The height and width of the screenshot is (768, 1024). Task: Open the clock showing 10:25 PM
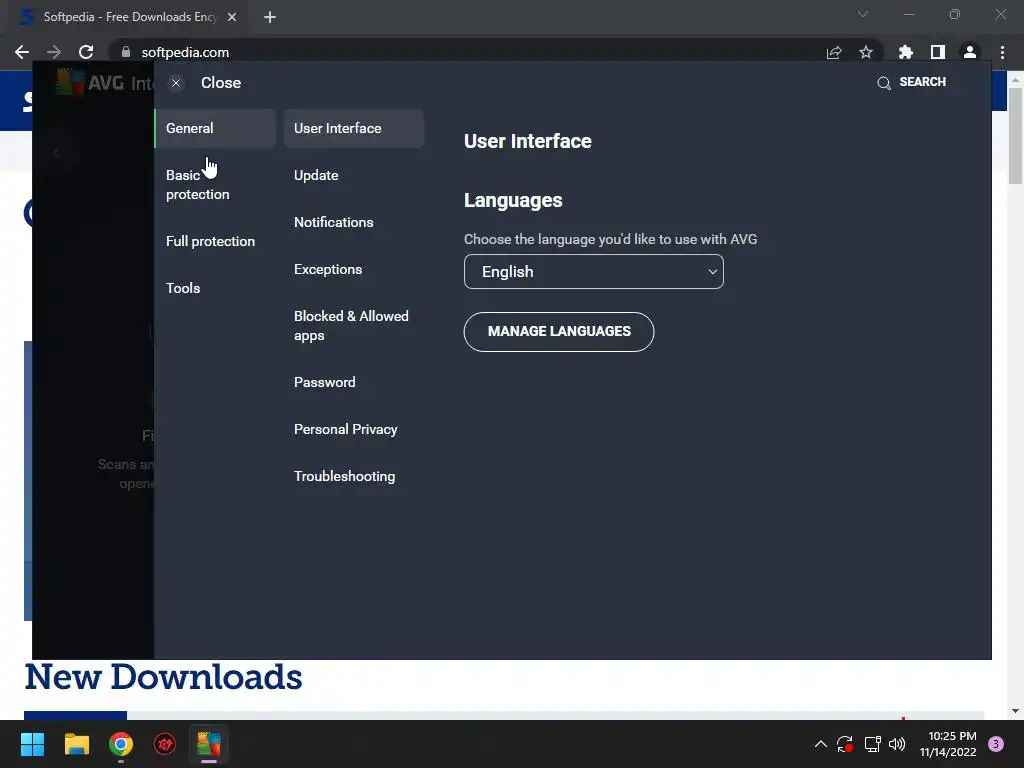[948, 744]
